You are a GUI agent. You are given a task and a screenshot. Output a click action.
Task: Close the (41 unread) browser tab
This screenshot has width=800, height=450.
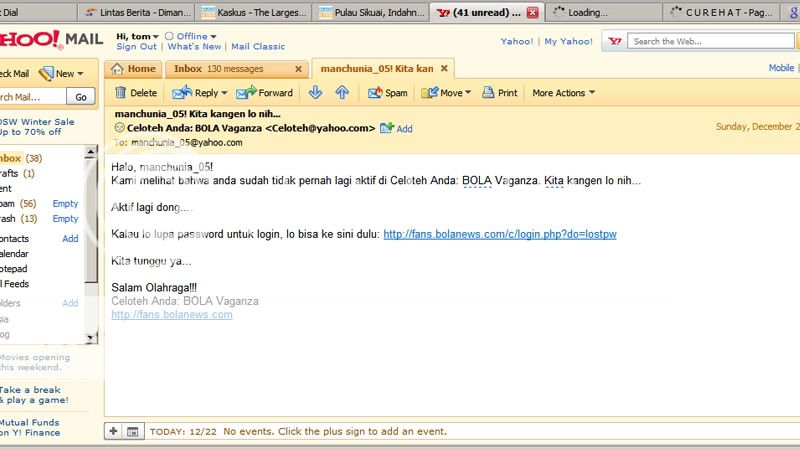pyautogui.click(x=532, y=13)
